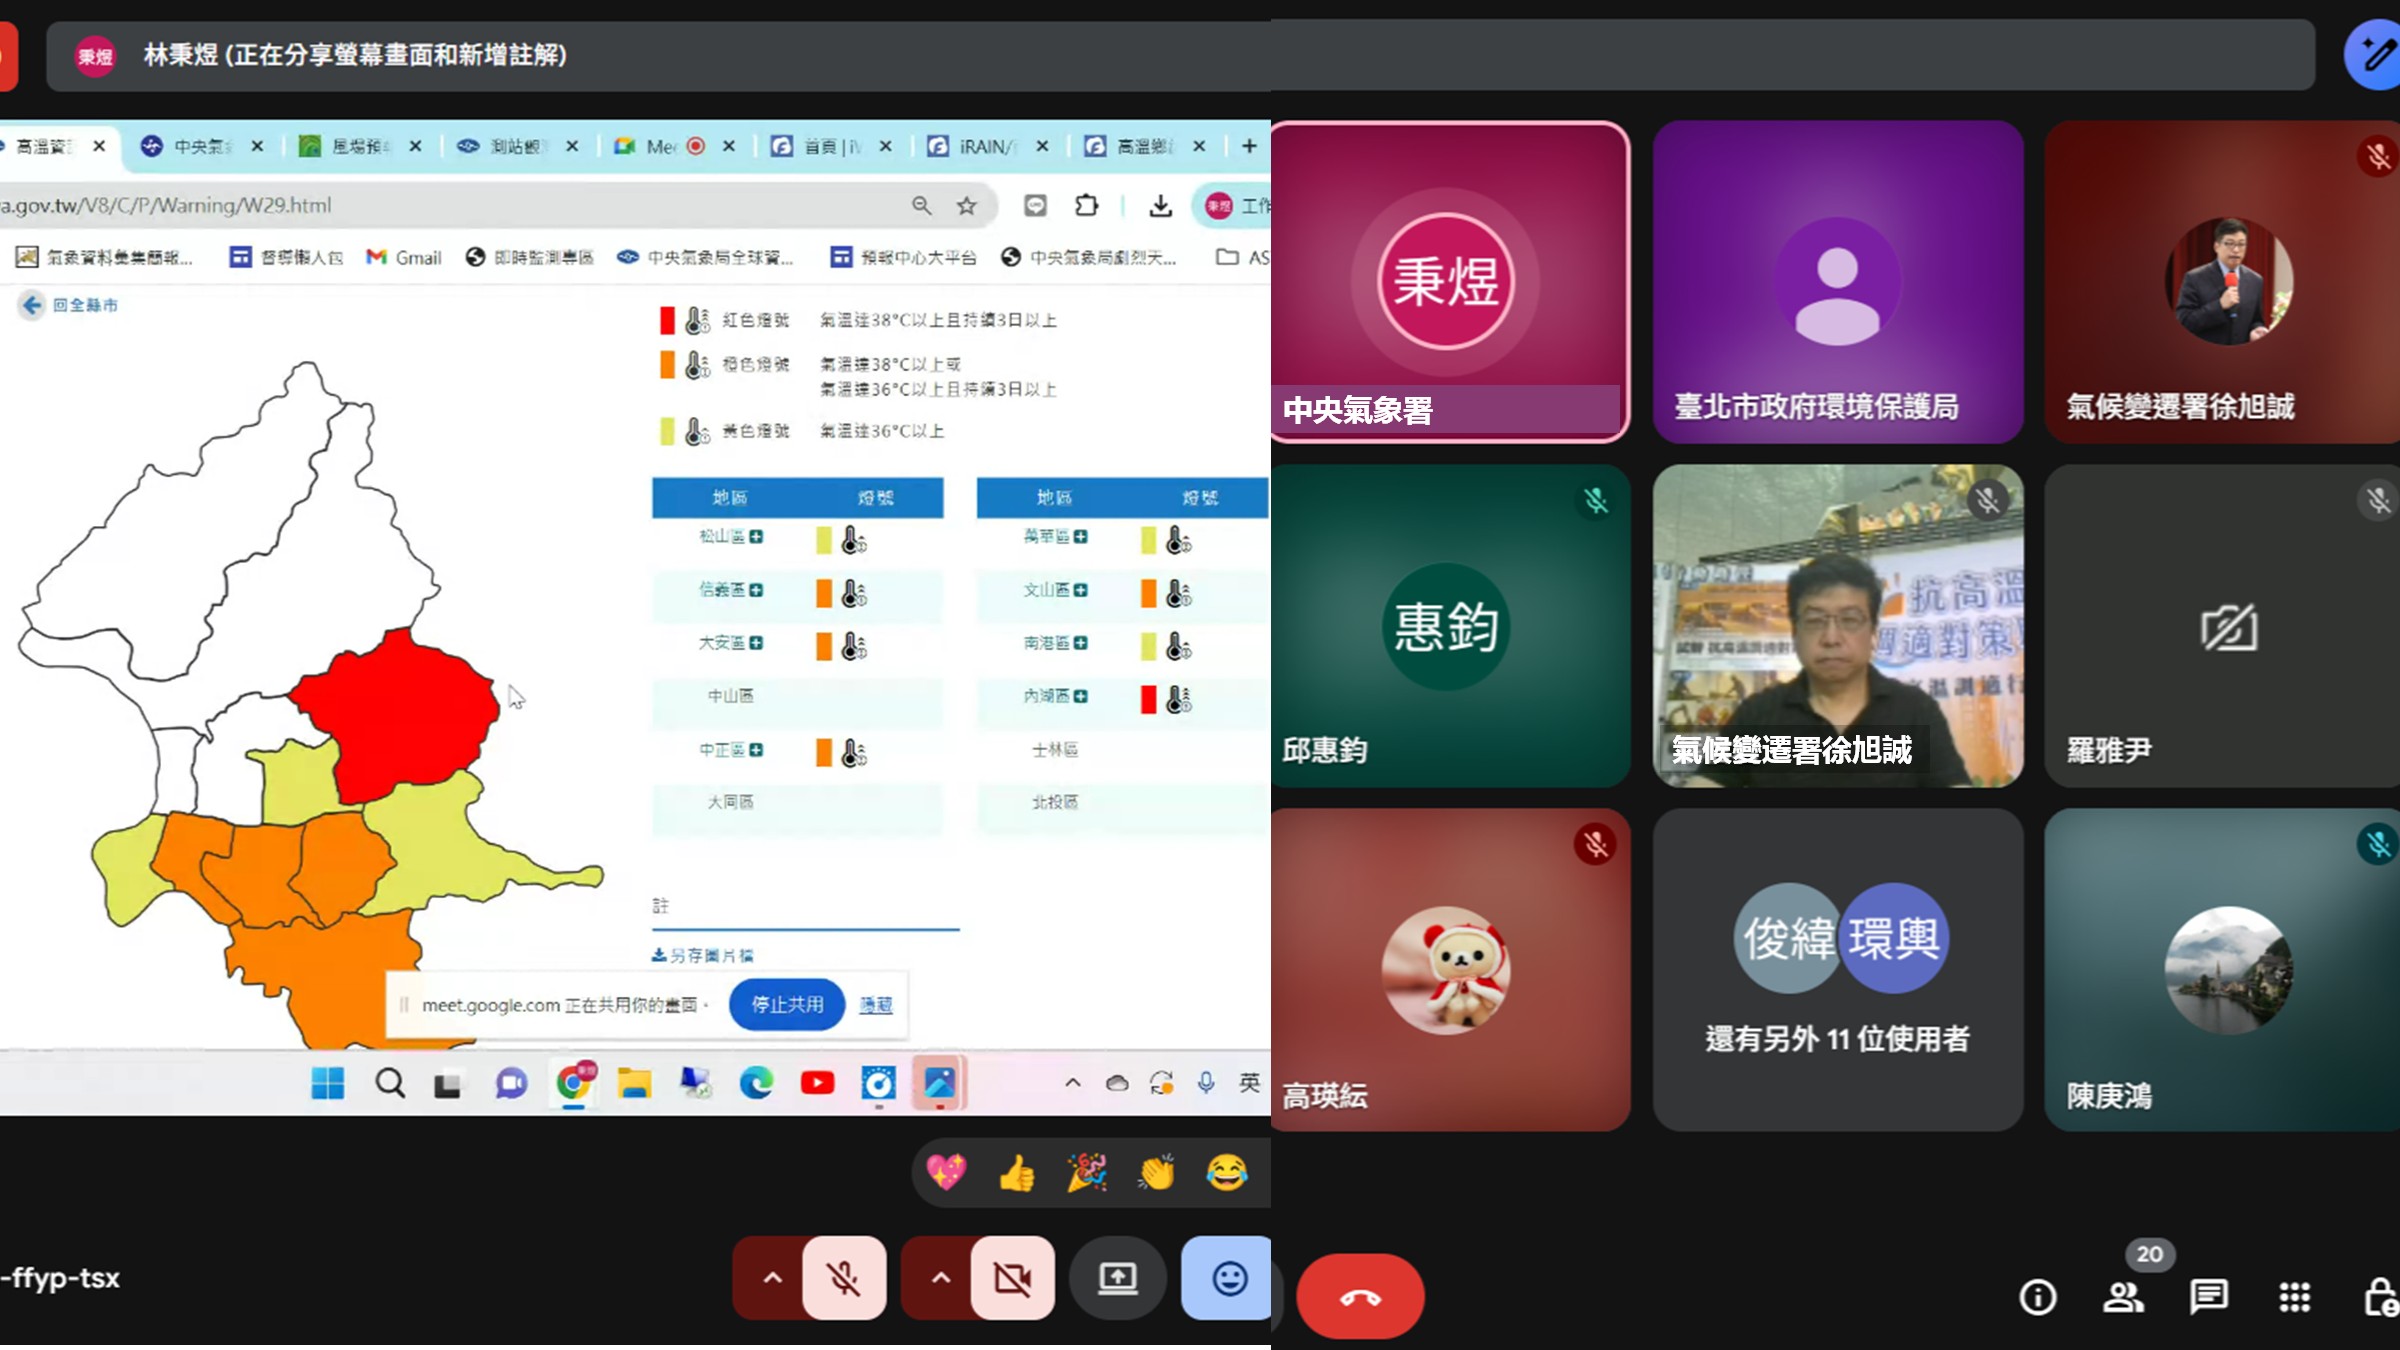Show the participants people panel
The width and height of the screenshot is (2400, 1350).
pyautogui.click(x=2122, y=1297)
